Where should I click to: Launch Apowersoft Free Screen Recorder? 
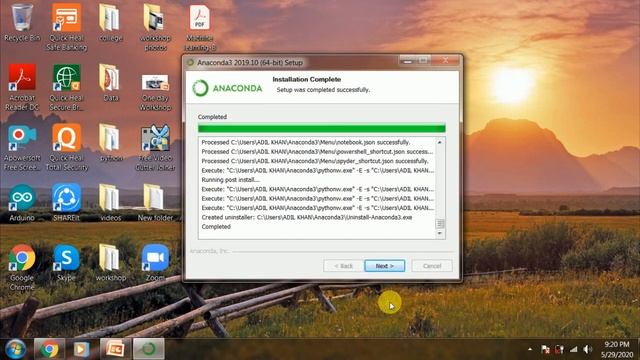(x=22, y=147)
